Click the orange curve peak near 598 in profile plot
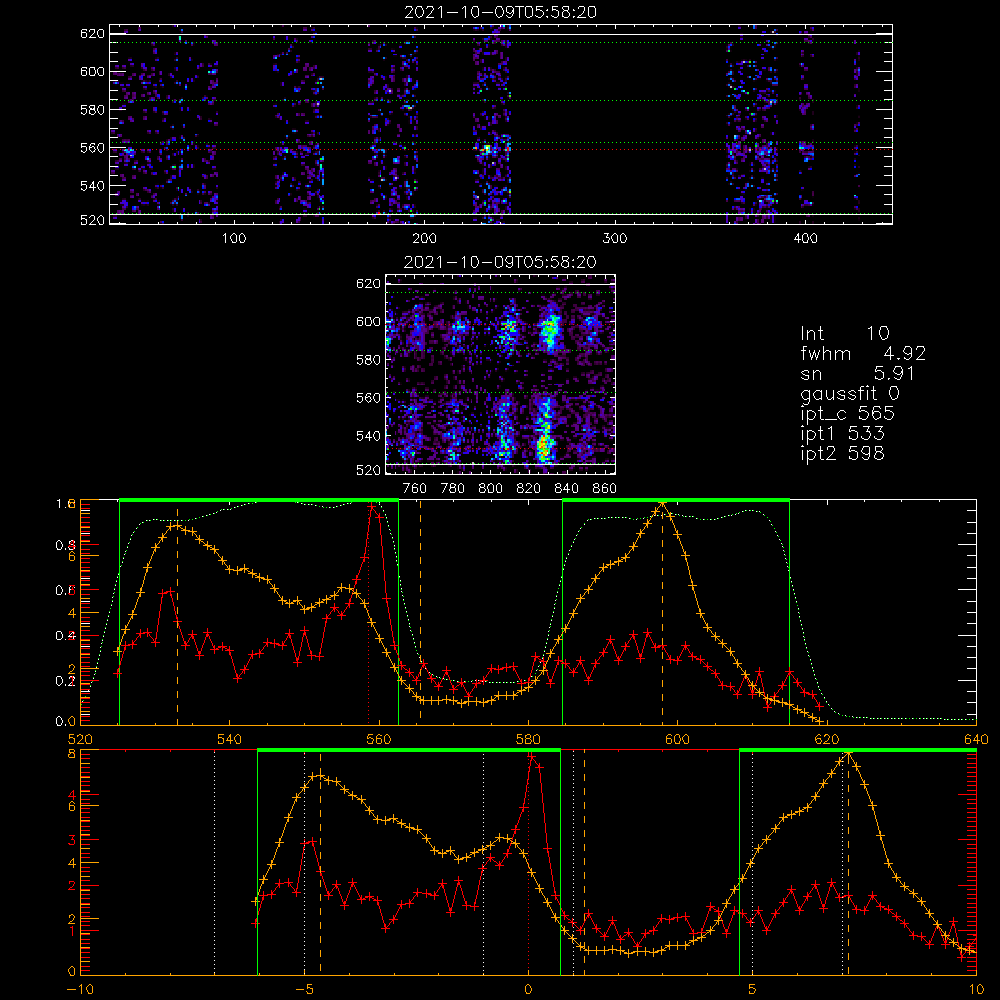The height and width of the screenshot is (1000, 1000). 662,504
